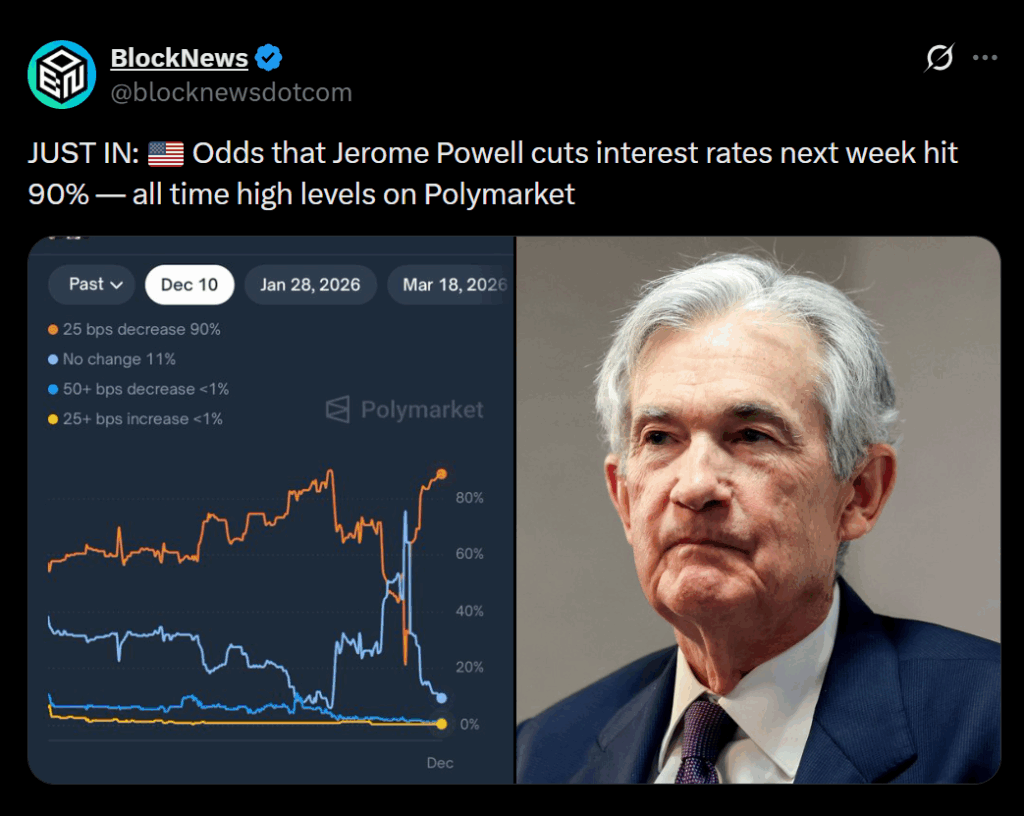Switch to the Mar 18, 2026 tab

click(x=454, y=285)
